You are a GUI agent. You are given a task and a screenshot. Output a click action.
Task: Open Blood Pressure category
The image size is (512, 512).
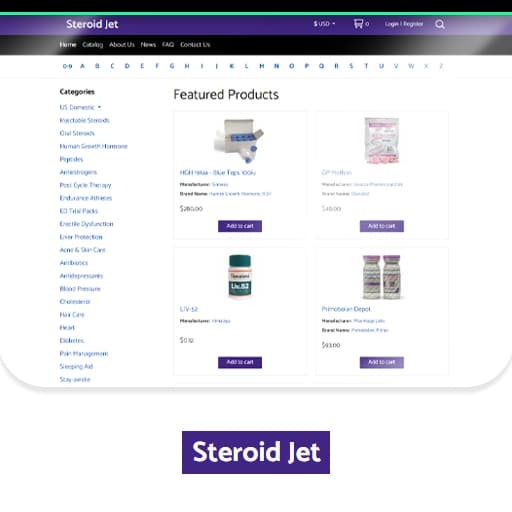pyautogui.click(x=80, y=289)
